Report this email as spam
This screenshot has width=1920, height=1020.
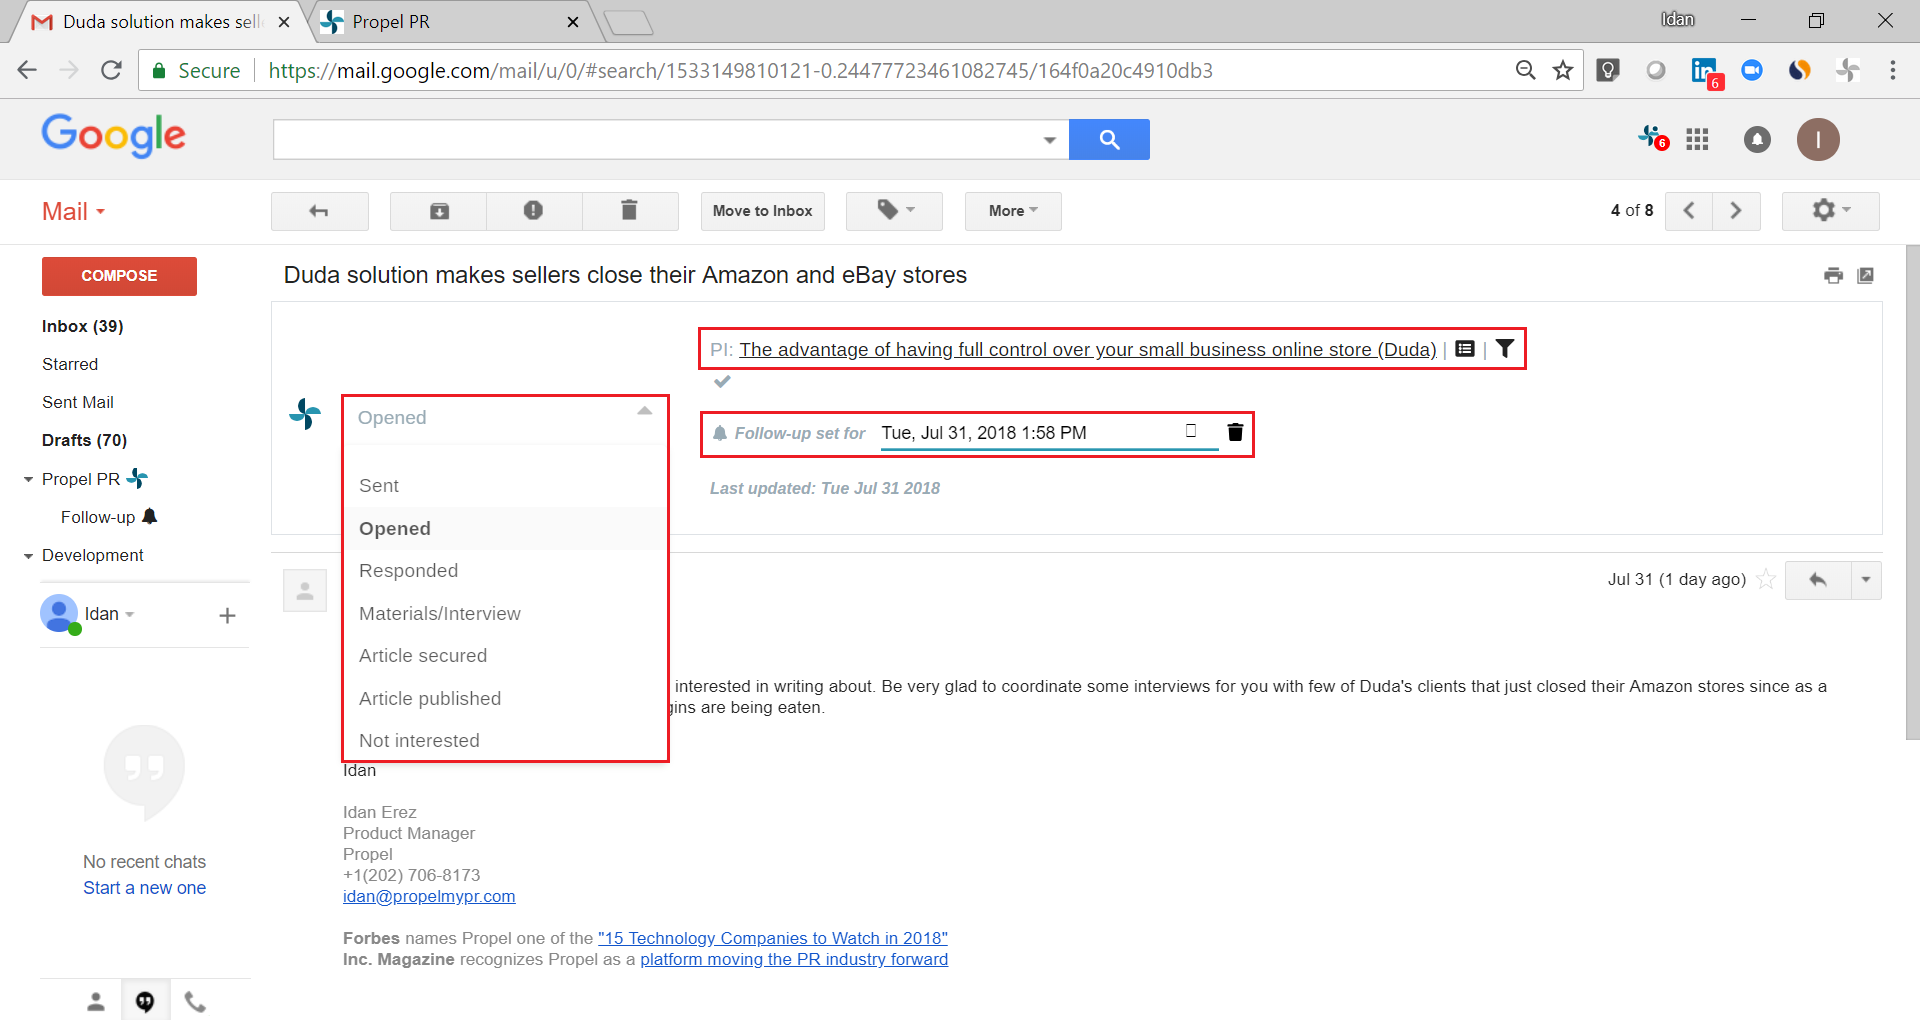point(533,211)
